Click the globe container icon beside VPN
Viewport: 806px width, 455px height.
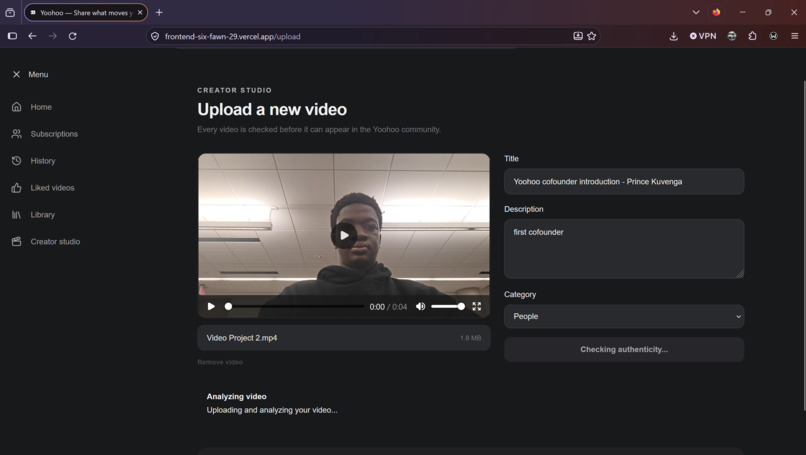732,36
